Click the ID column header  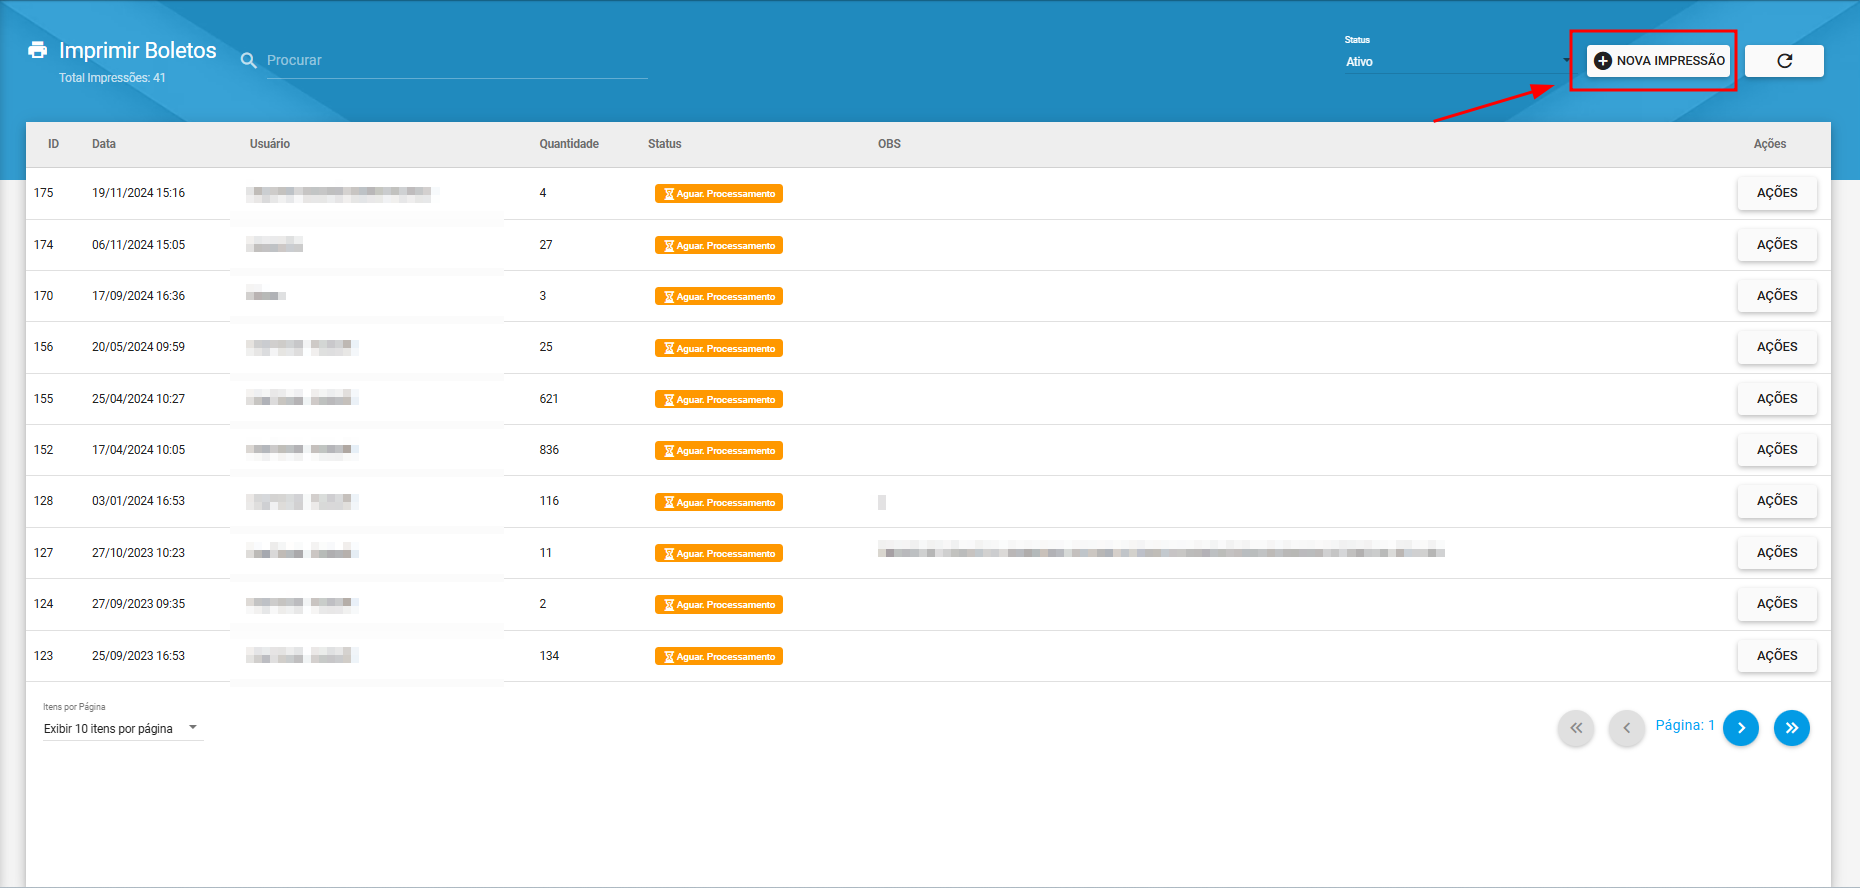point(53,144)
